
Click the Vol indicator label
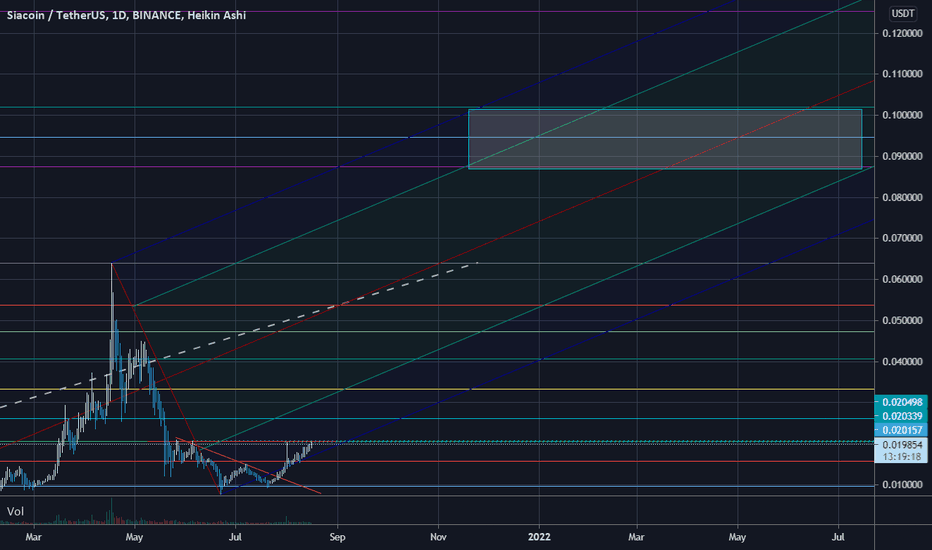pos(15,511)
